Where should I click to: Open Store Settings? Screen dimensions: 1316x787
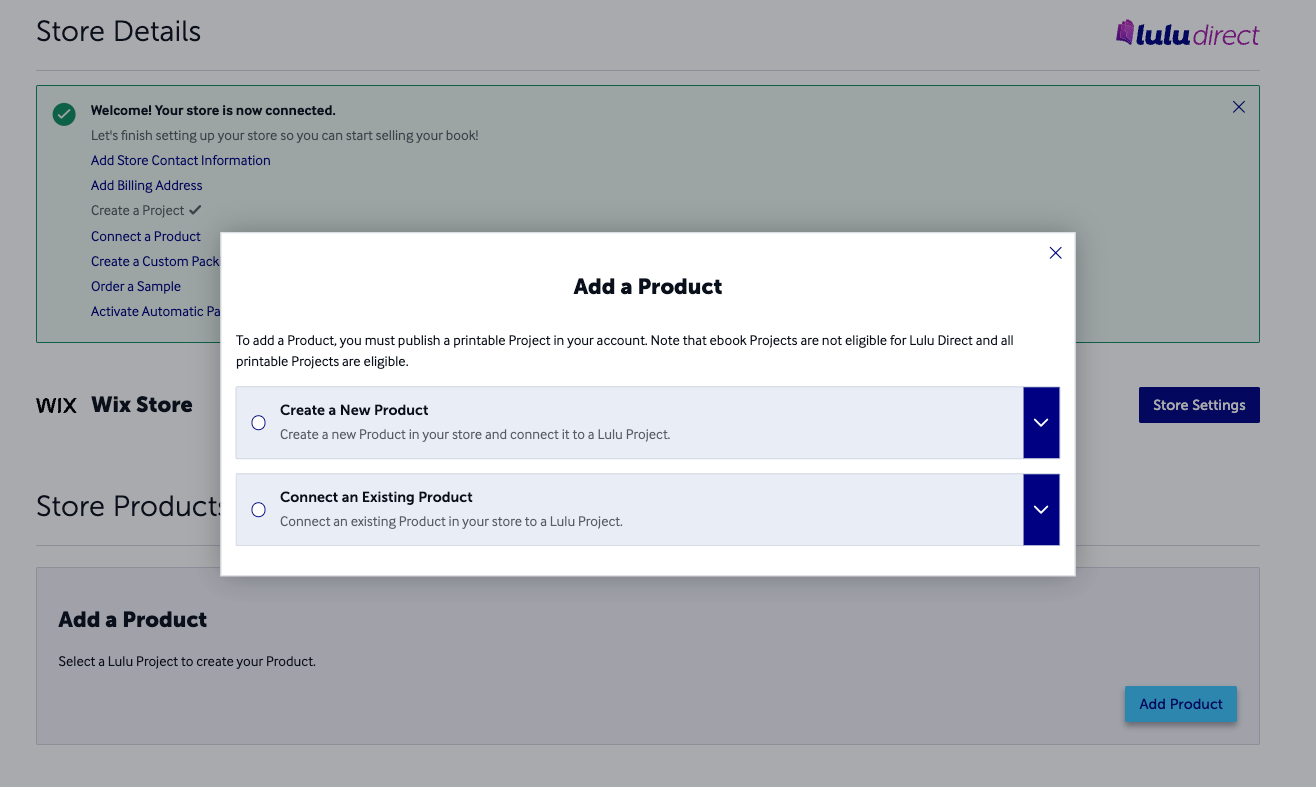tap(1198, 405)
